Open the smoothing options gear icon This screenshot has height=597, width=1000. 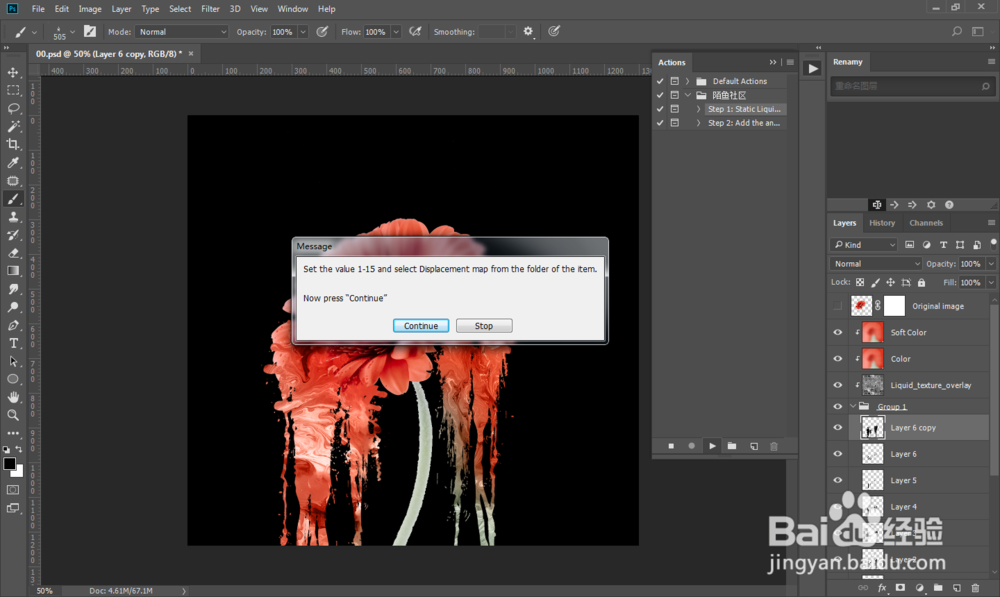[528, 32]
